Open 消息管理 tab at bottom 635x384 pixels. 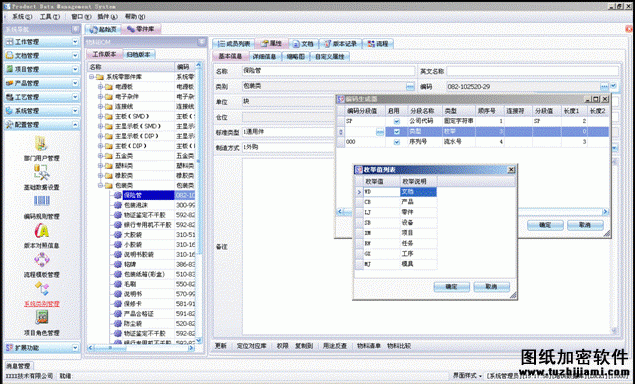18,366
